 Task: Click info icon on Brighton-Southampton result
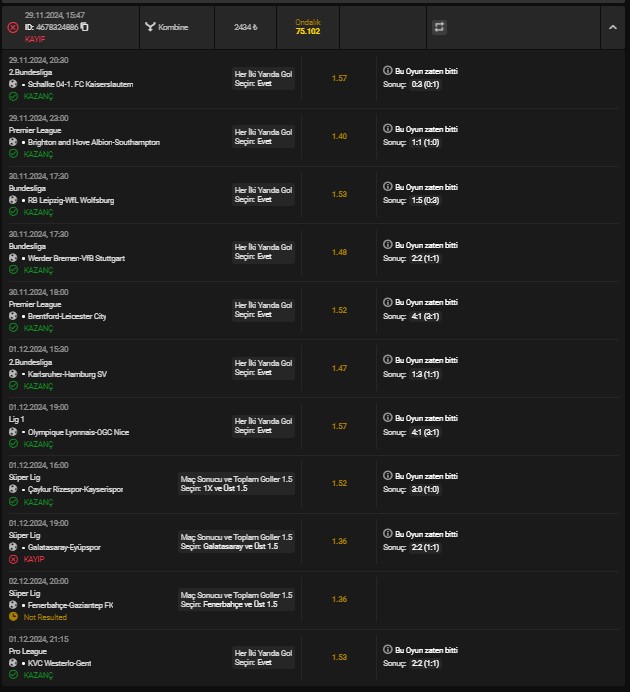click(388, 129)
